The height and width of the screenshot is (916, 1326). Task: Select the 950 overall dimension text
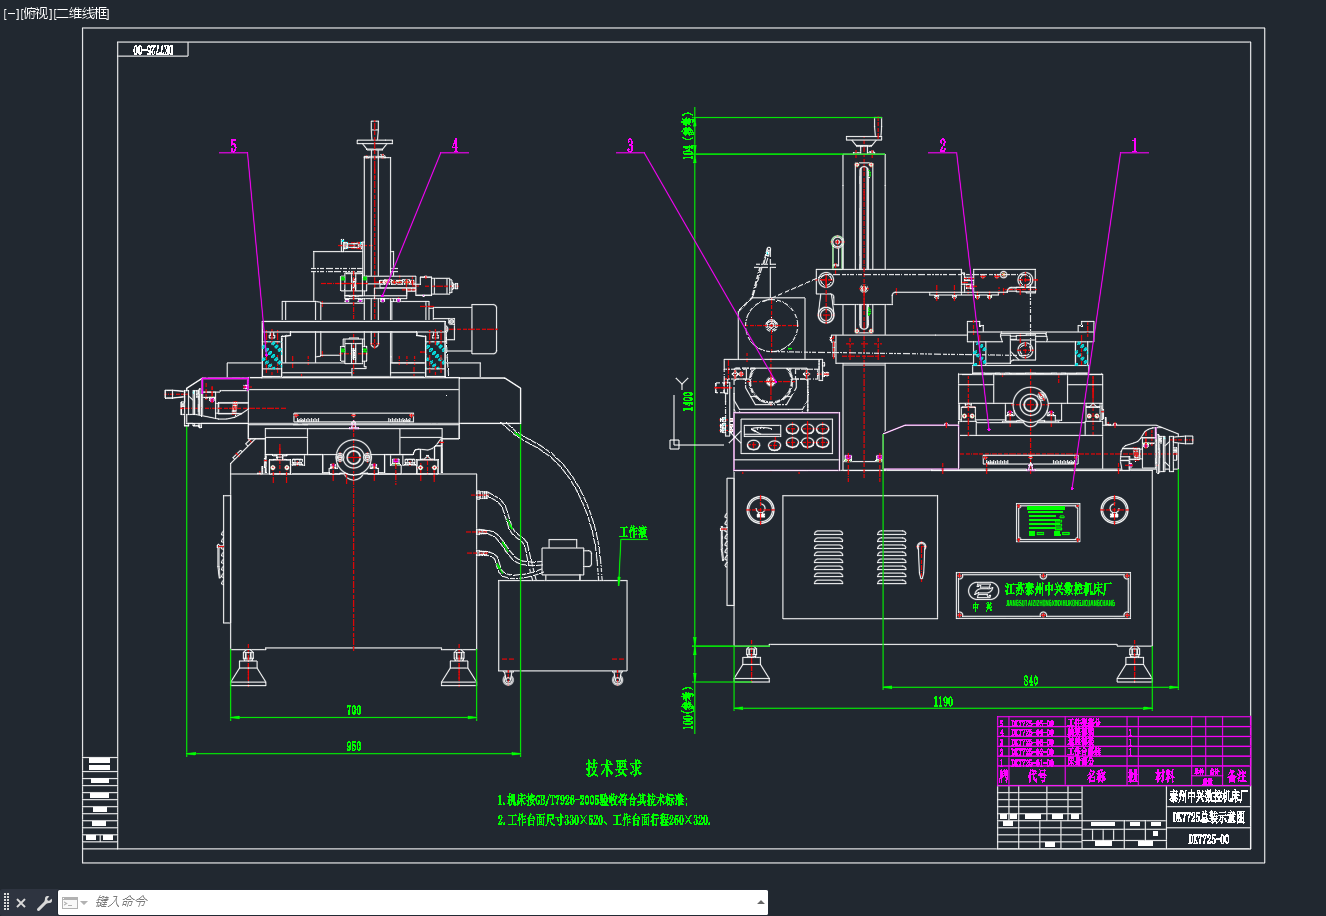pyautogui.click(x=354, y=746)
